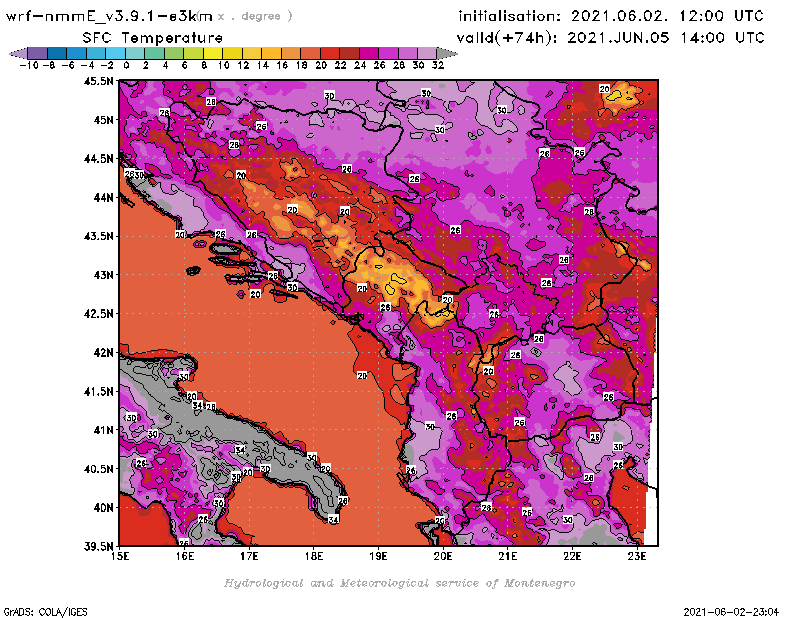
Task: Choose the red 20 to 22 legend swatch
Action: [x=330, y=53]
